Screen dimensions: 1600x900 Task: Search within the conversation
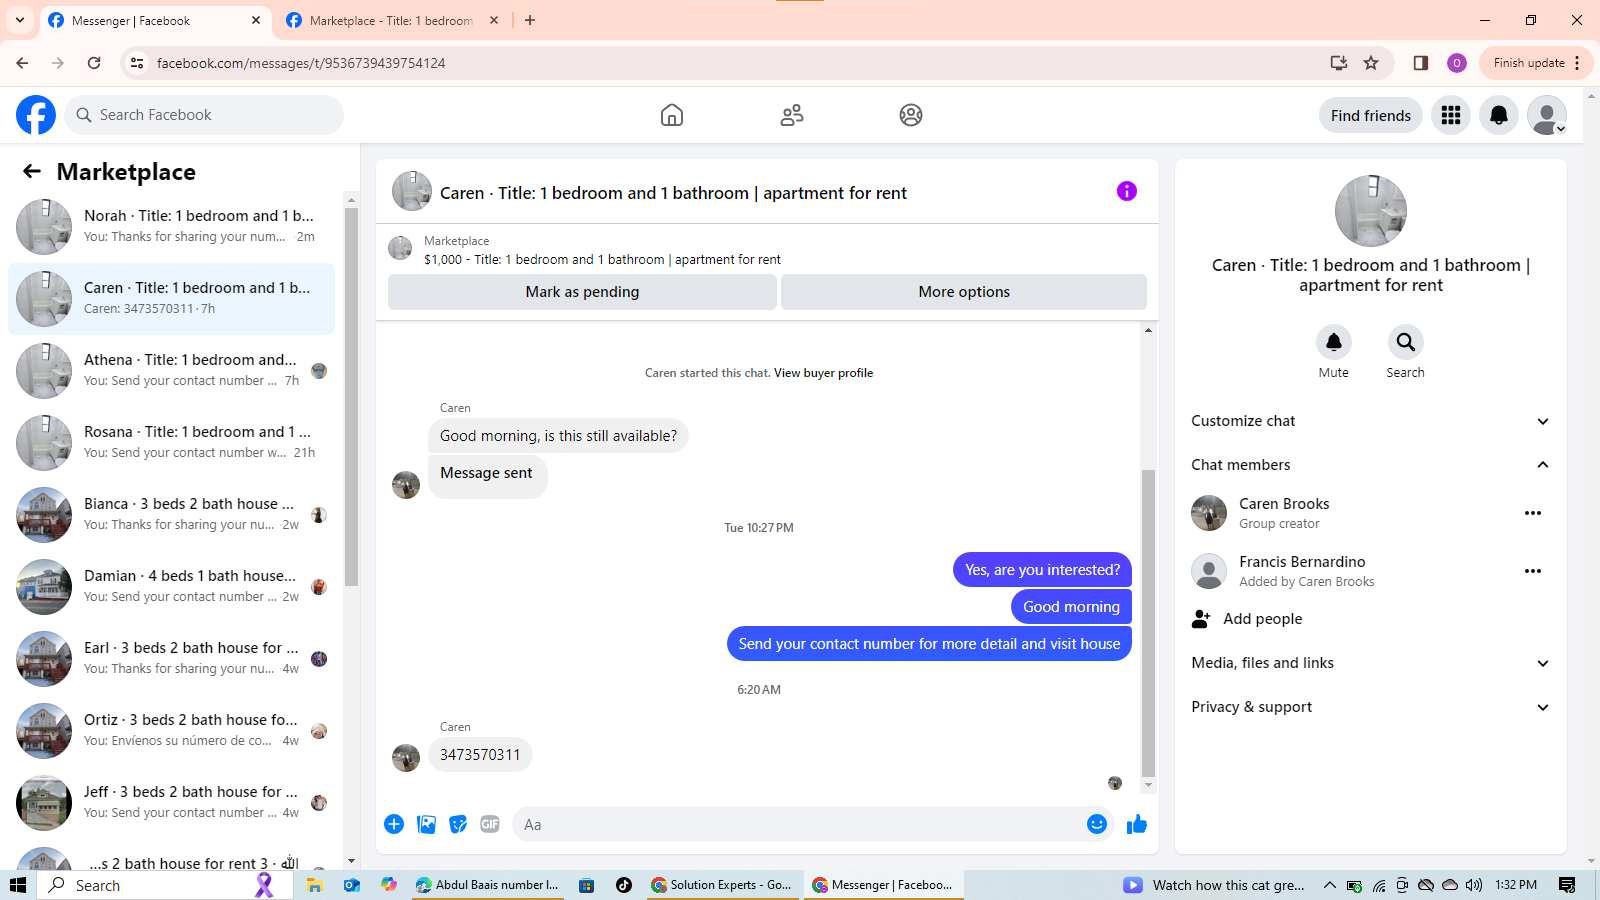tap(1406, 342)
